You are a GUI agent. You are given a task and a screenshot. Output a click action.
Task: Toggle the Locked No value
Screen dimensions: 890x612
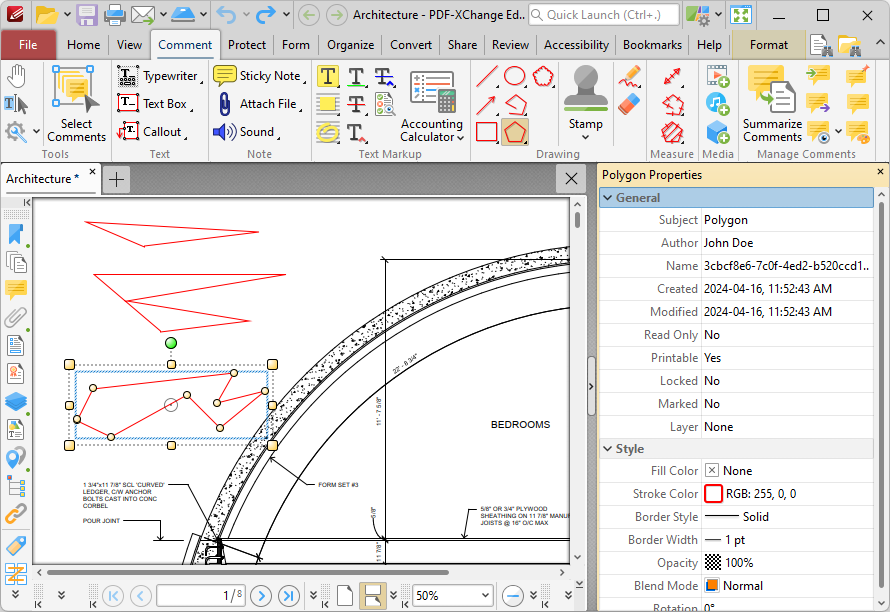[788, 381]
